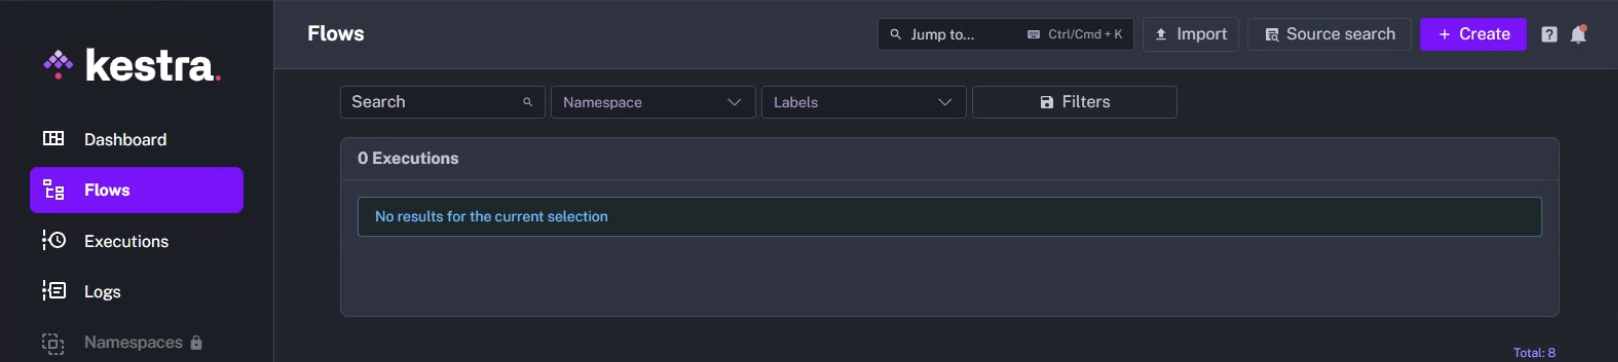The image size is (1618, 362).
Task: Open the Filters button
Action: (x=1074, y=102)
